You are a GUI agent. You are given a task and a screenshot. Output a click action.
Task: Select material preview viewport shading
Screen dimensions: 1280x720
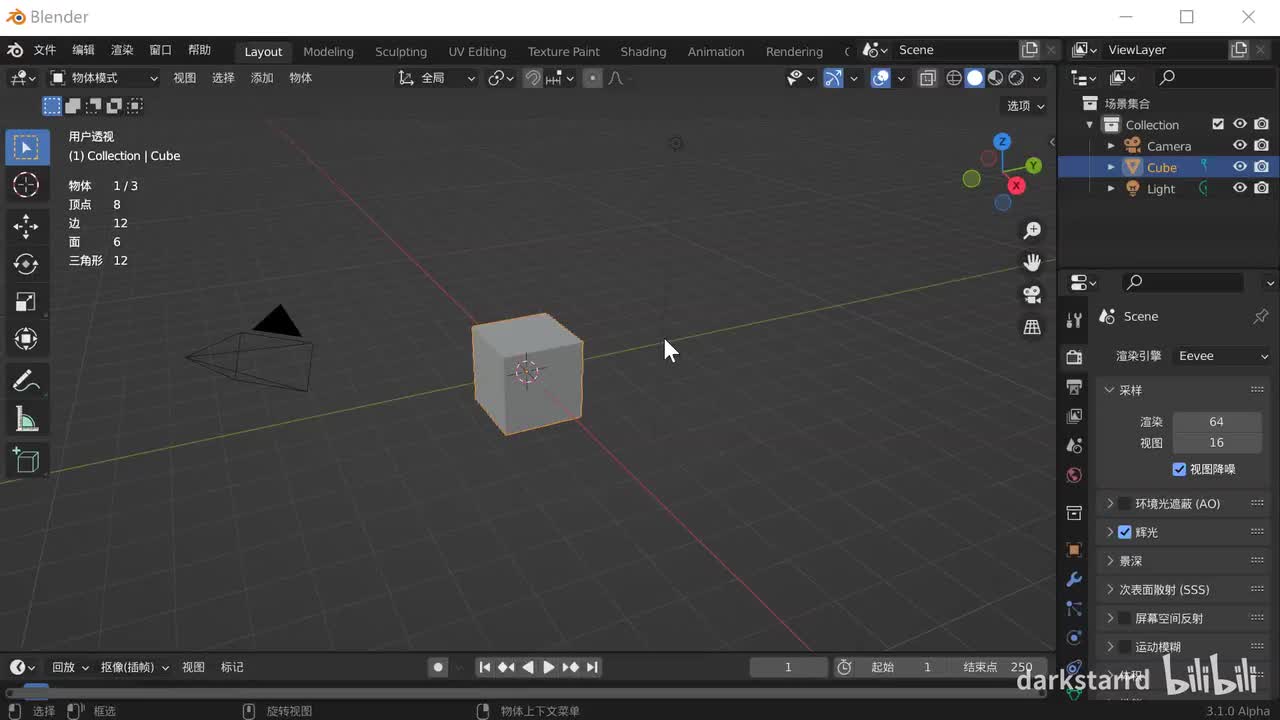996,78
